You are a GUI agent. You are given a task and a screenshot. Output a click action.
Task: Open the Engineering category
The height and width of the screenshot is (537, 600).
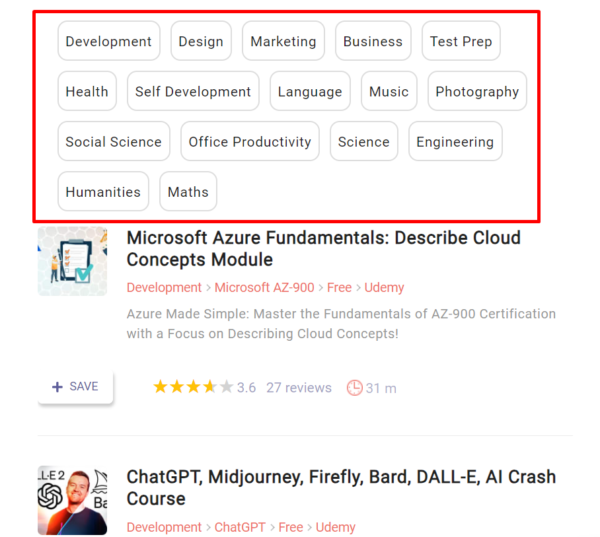point(455,141)
